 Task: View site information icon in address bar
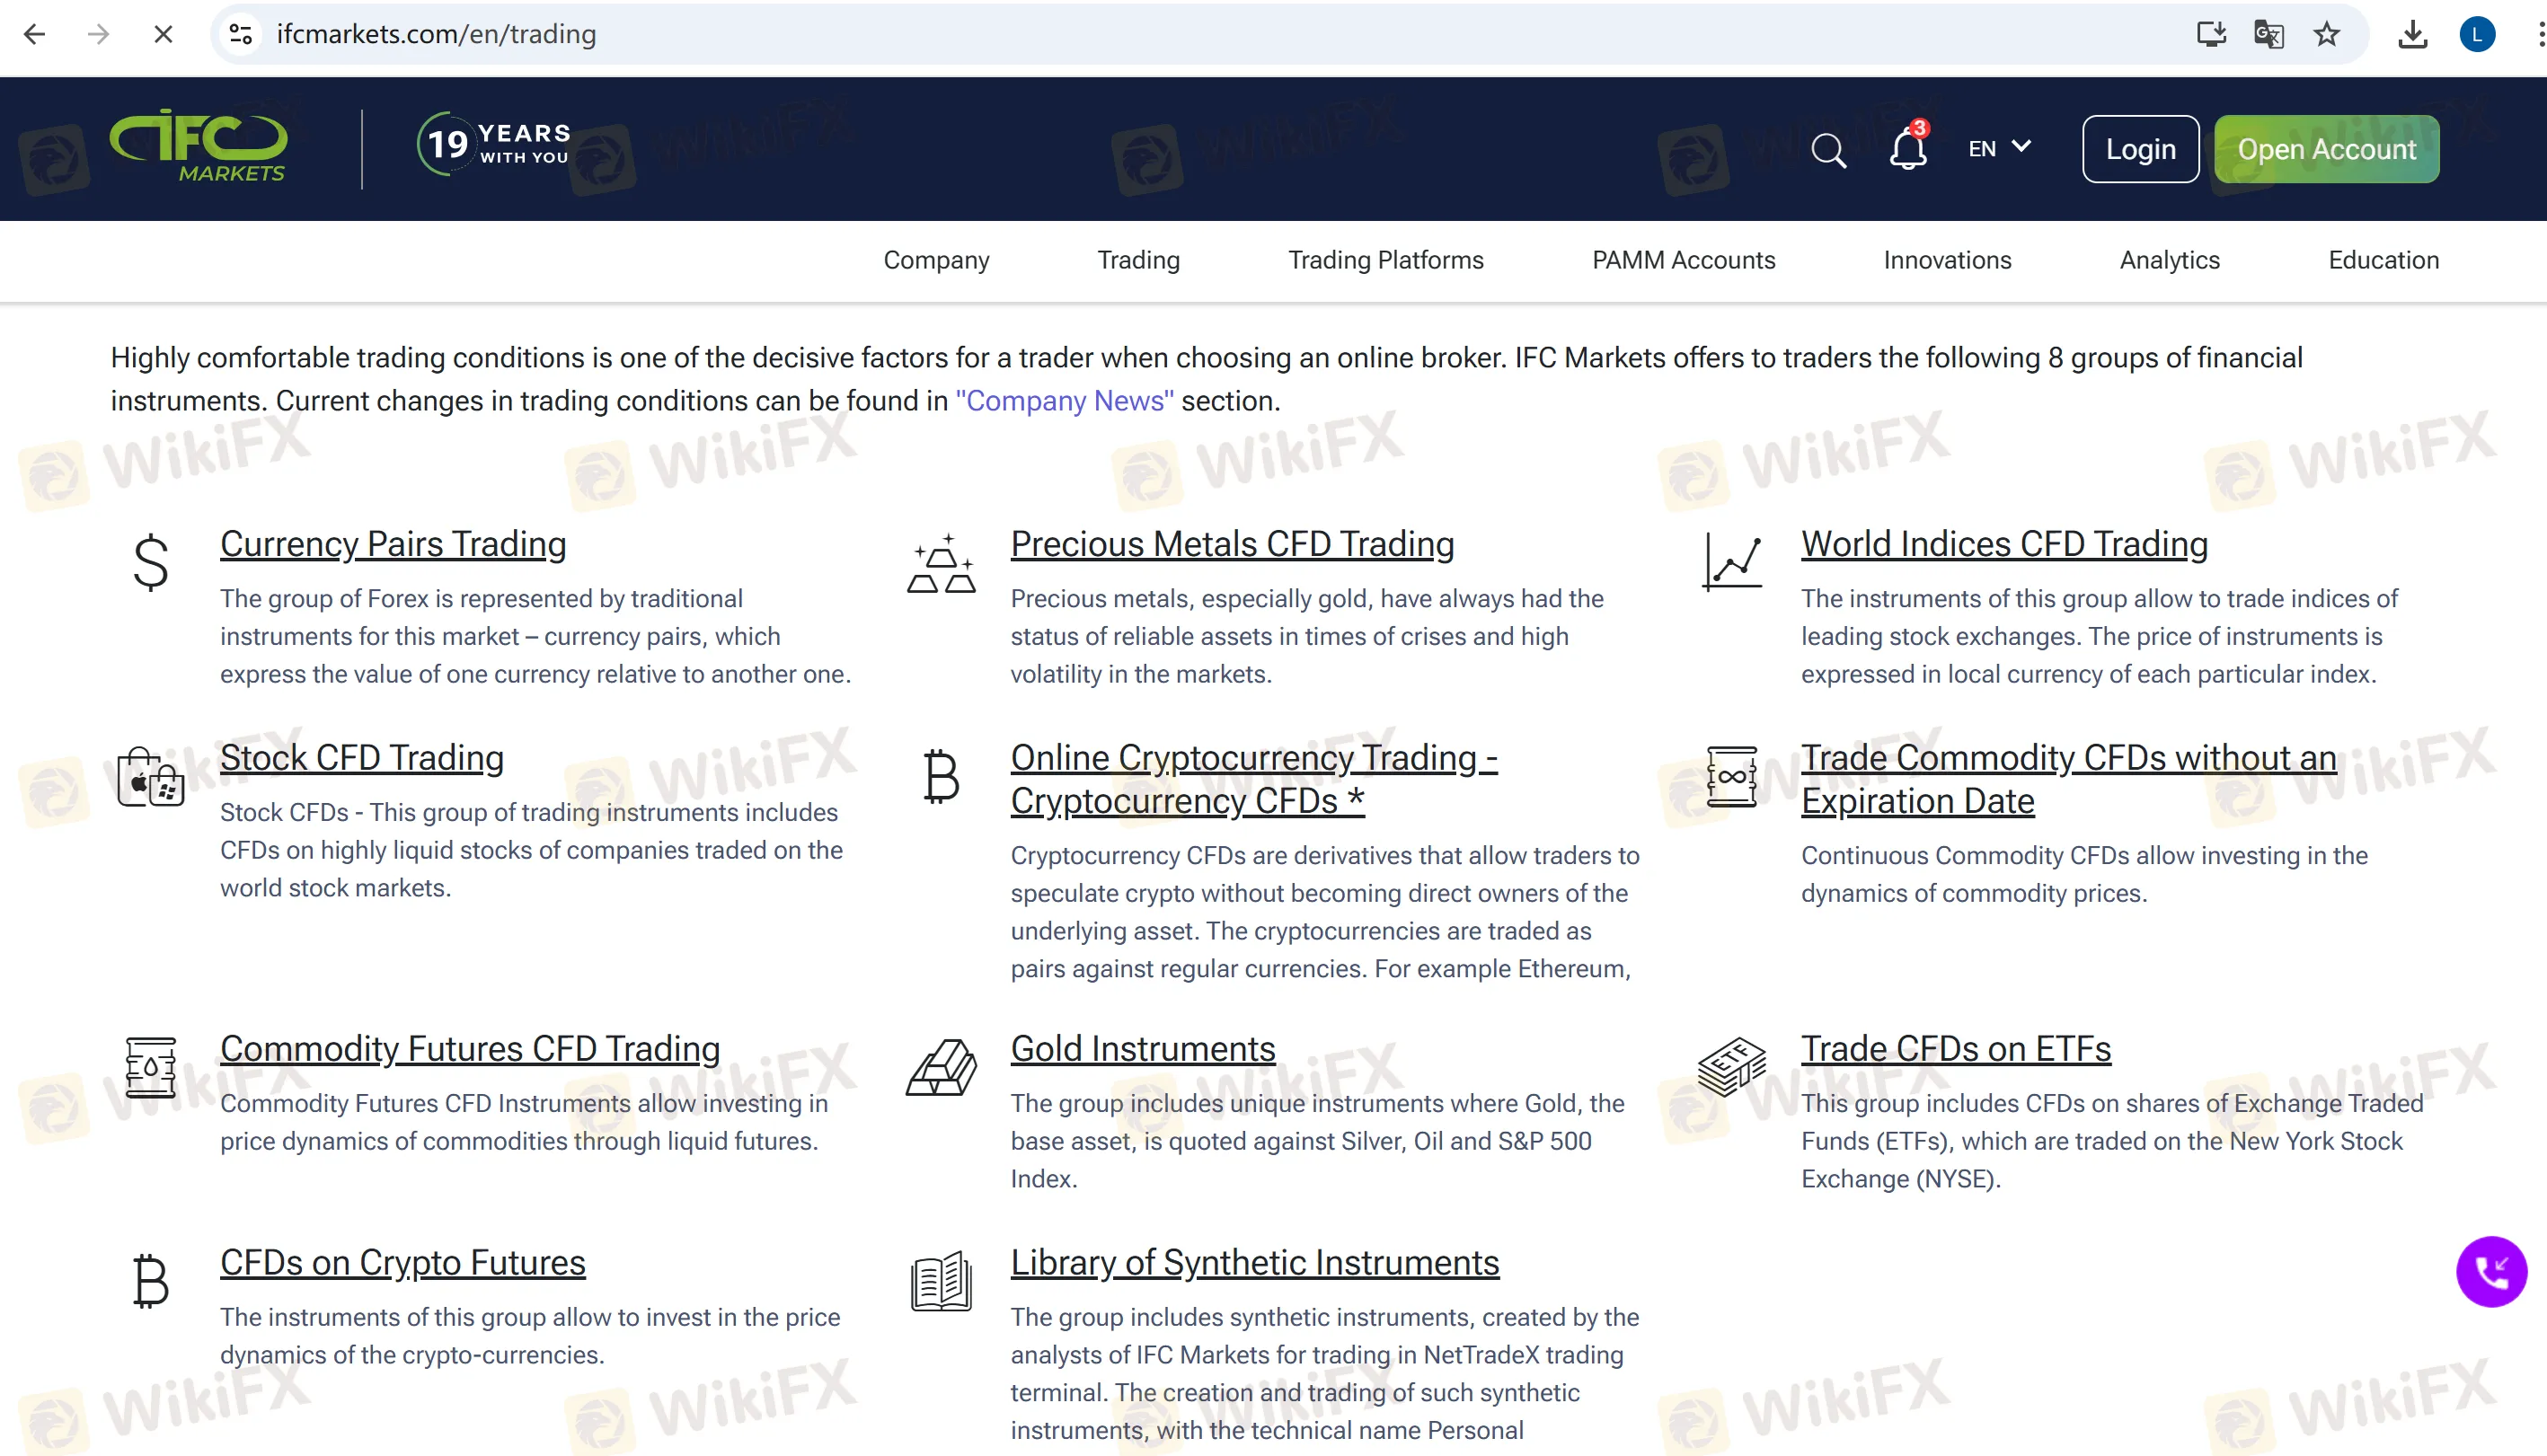coord(241,34)
